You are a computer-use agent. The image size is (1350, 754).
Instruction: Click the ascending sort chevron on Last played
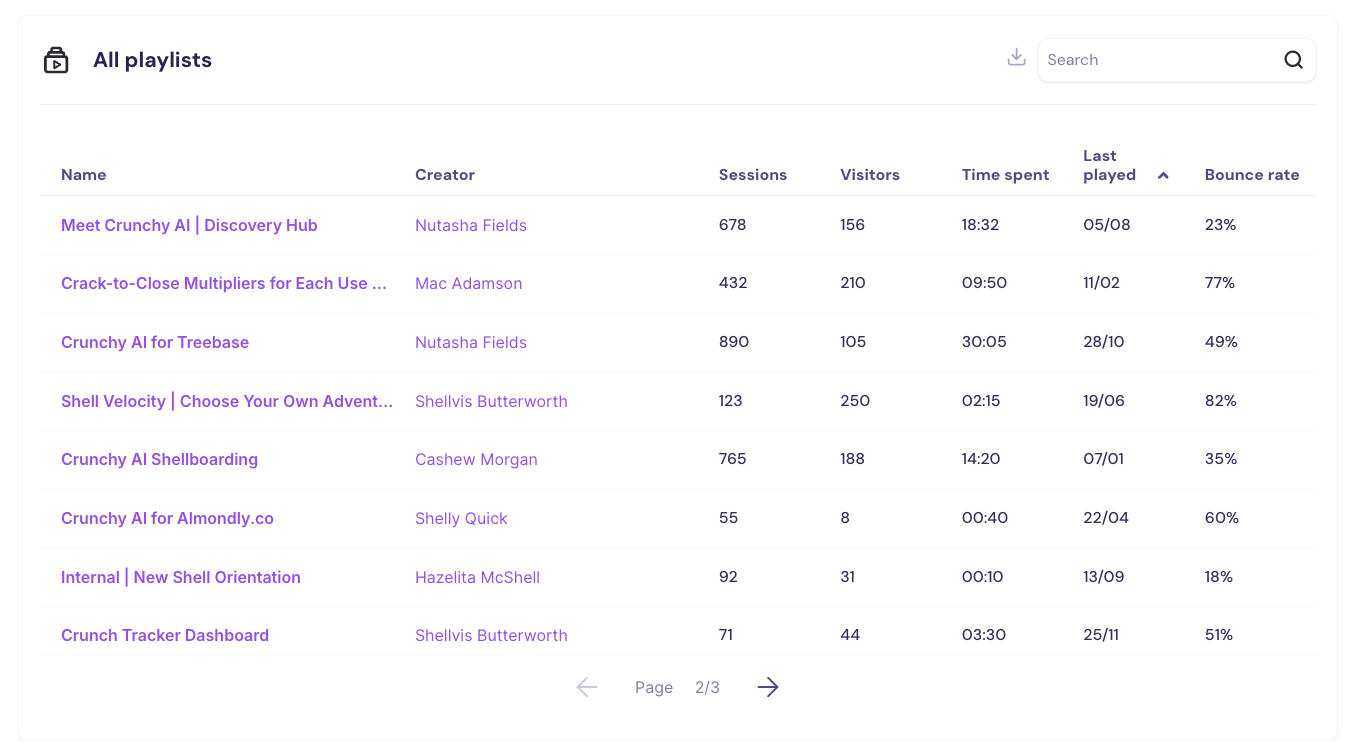(x=1163, y=174)
